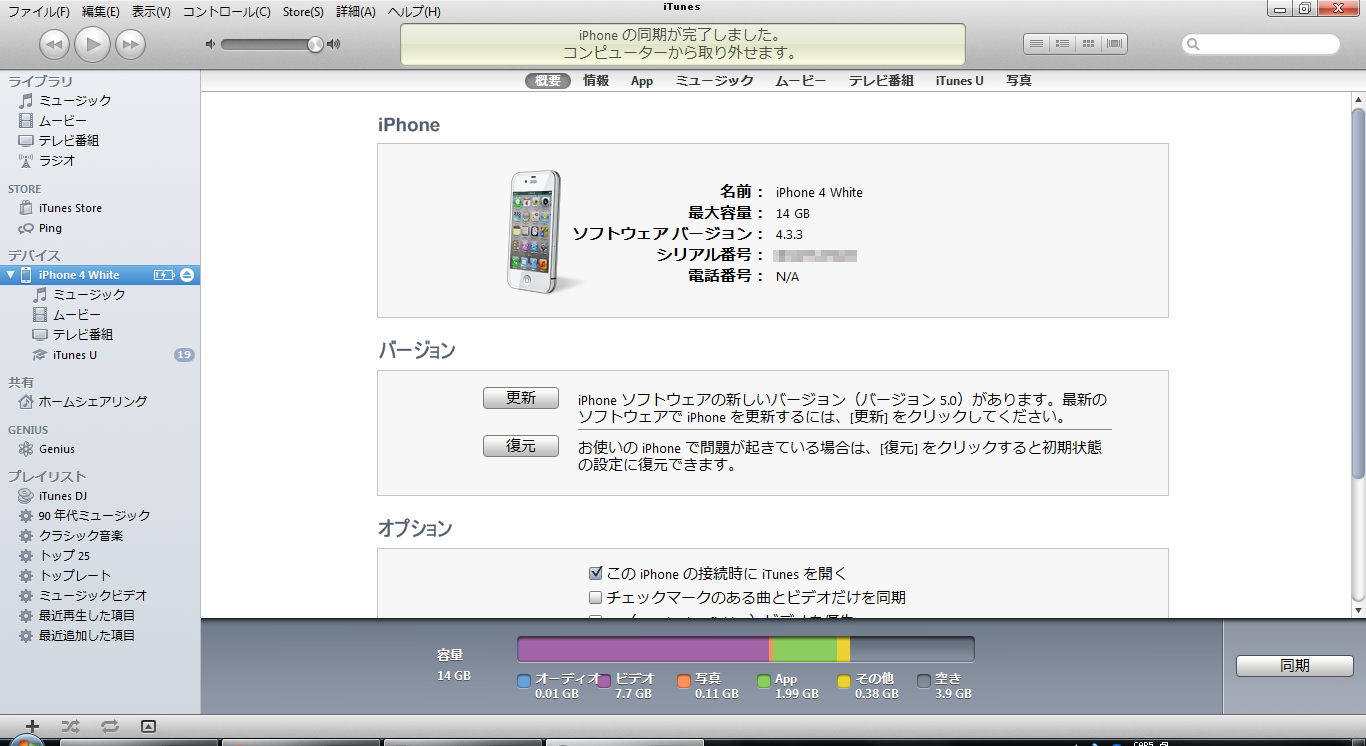Play the current track
This screenshot has height=746, width=1366.
(x=92, y=43)
